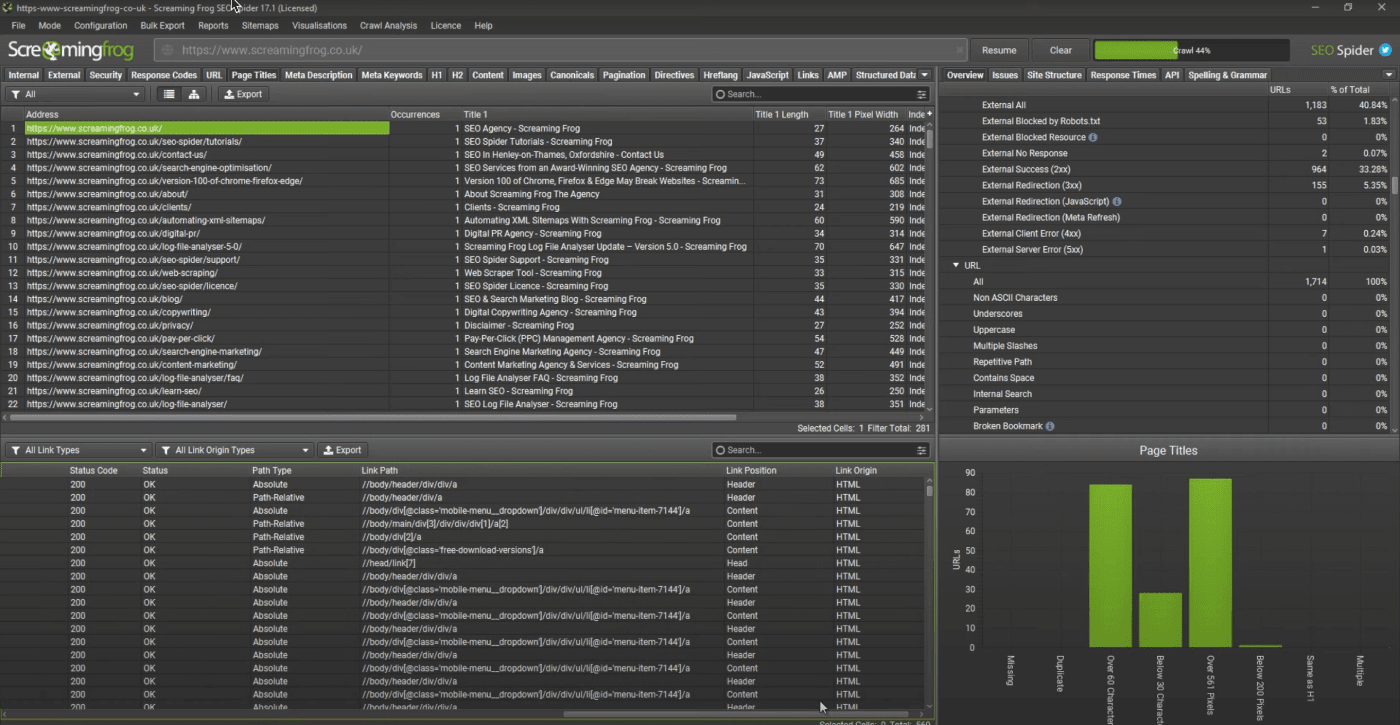Switch to the Response Codes tab
The image size is (1400, 725).
[x=164, y=75]
